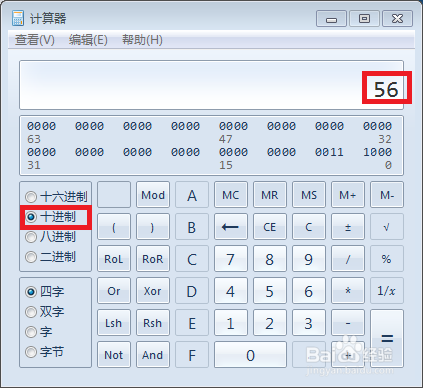Image resolution: width=423 pixels, height=388 pixels.
Task: Open the 帮助(H) menu
Action: pyautogui.click(x=142, y=40)
